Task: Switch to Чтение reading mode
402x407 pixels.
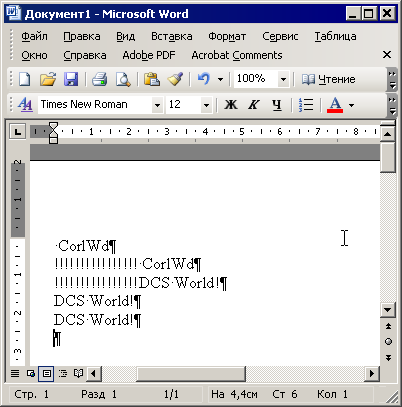Action: point(328,79)
